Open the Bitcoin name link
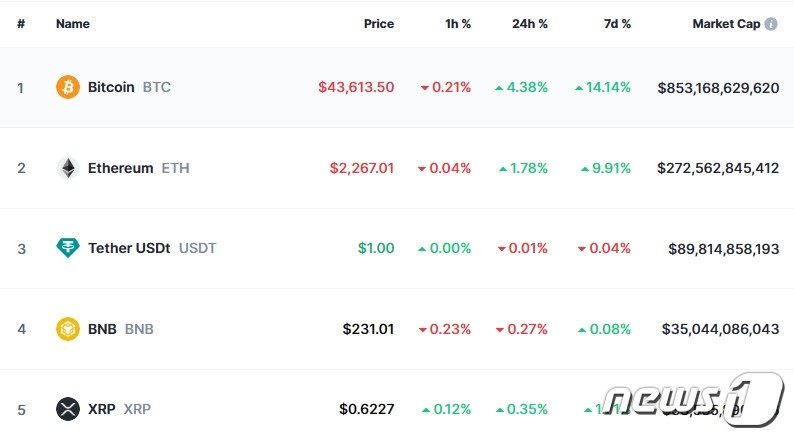 click(x=111, y=87)
